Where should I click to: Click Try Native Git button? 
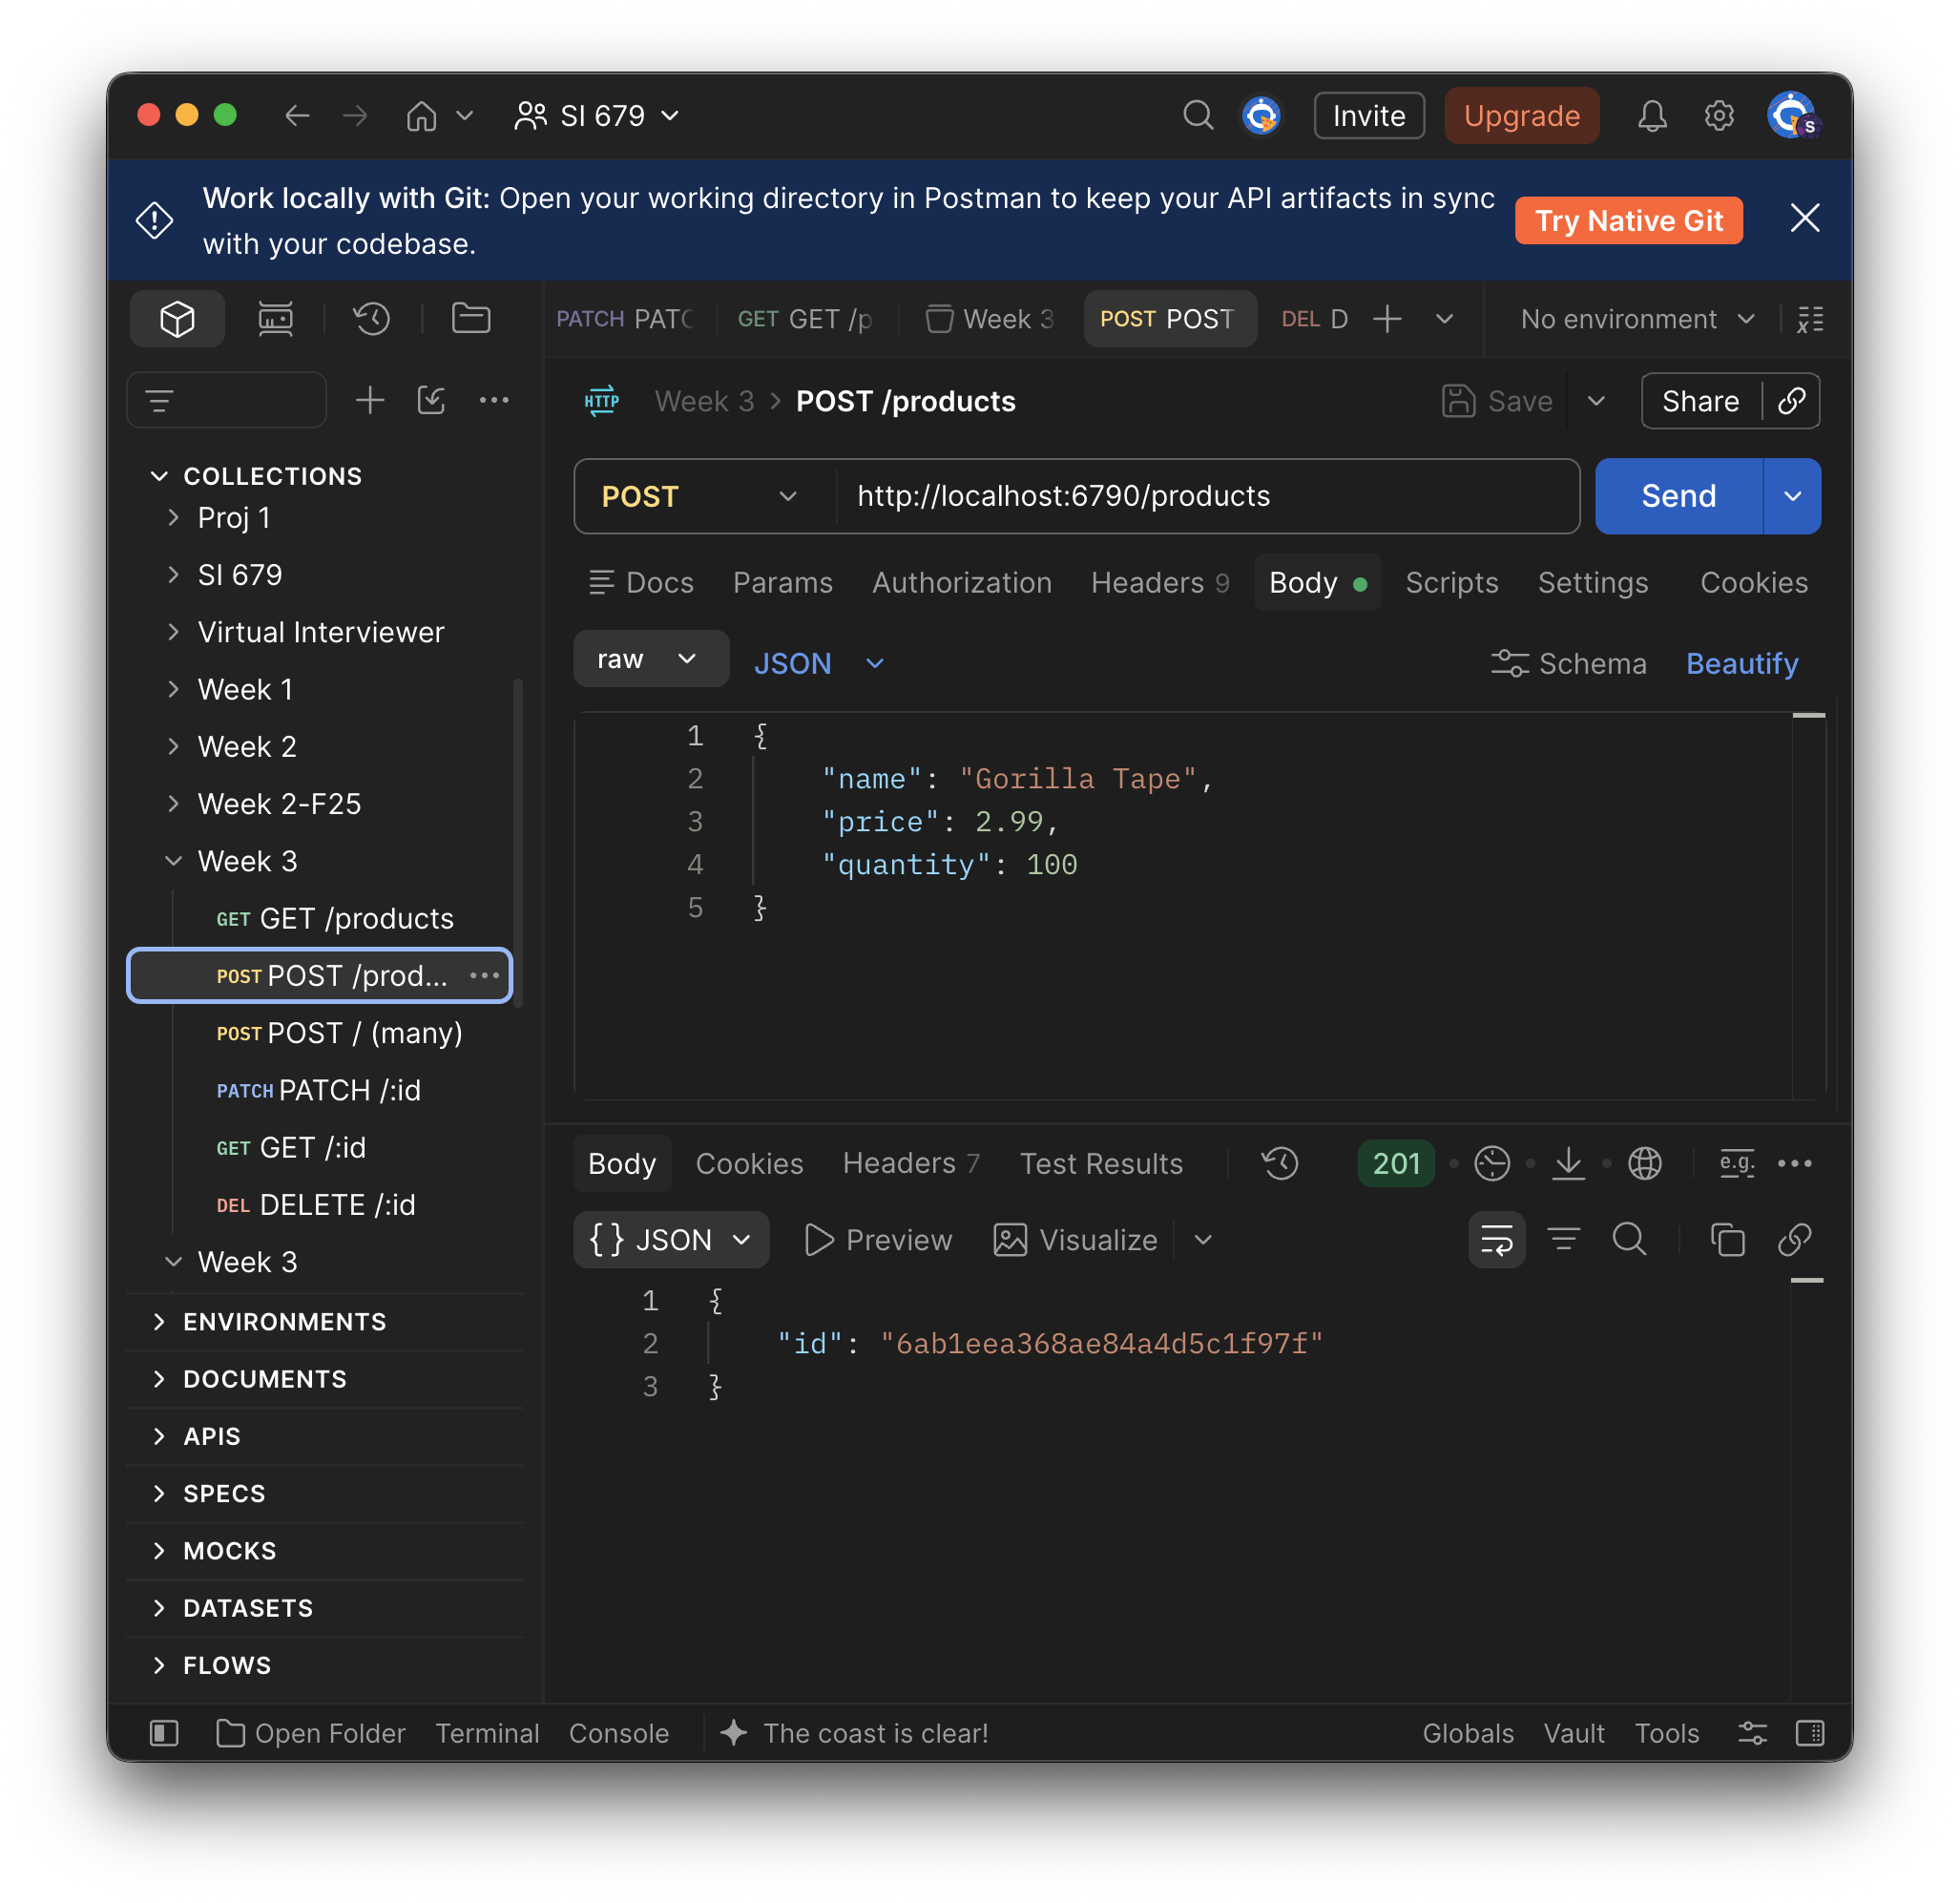coord(1628,220)
